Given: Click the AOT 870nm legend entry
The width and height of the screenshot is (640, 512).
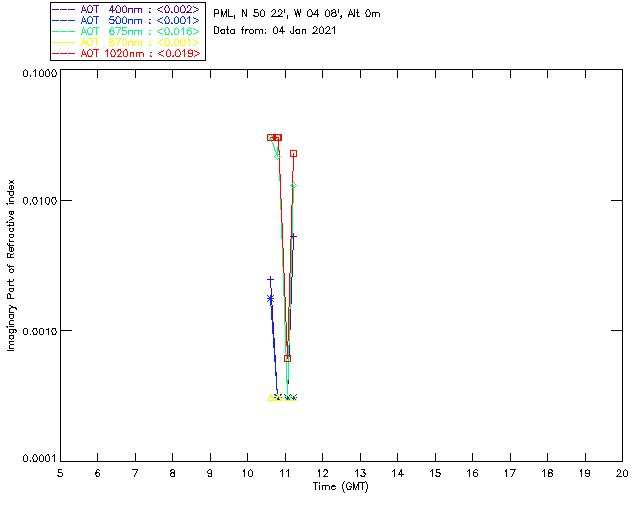Looking at the screenshot, I should 126,42.
